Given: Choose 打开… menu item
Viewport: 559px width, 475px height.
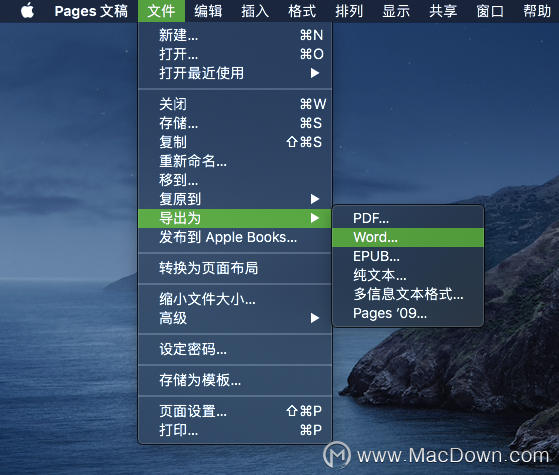Looking at the screenshot, I should point(235,54).
